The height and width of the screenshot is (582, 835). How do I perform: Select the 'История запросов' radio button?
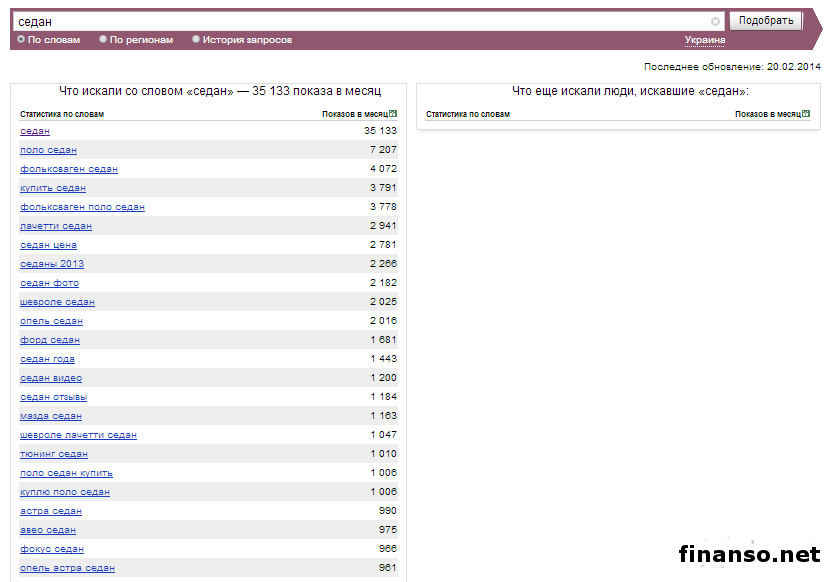[x=196, y=40]
